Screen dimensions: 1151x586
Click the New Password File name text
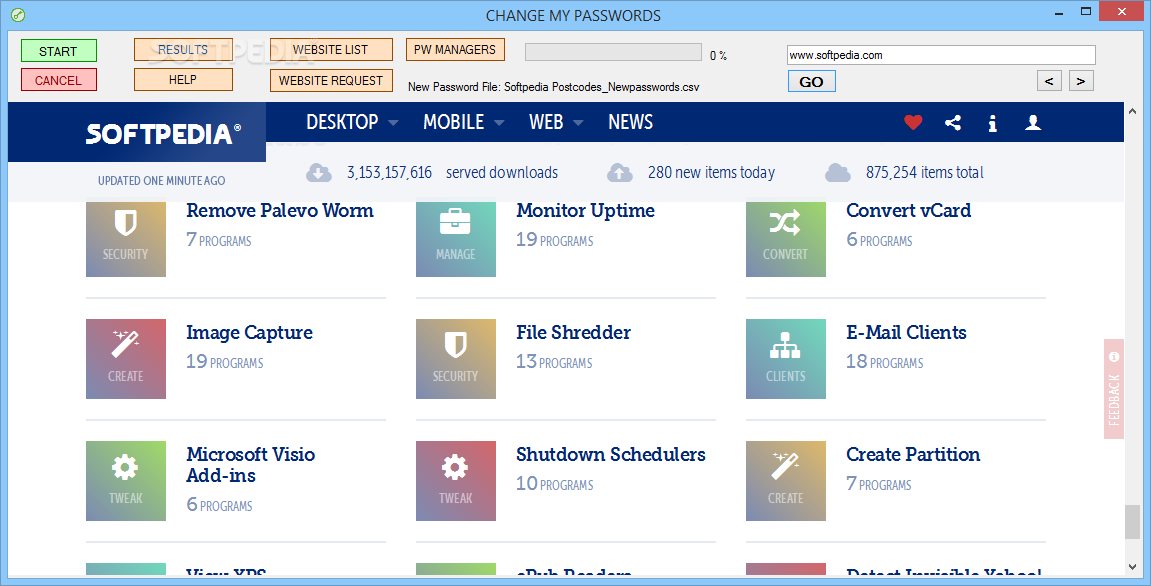[553, 87]
